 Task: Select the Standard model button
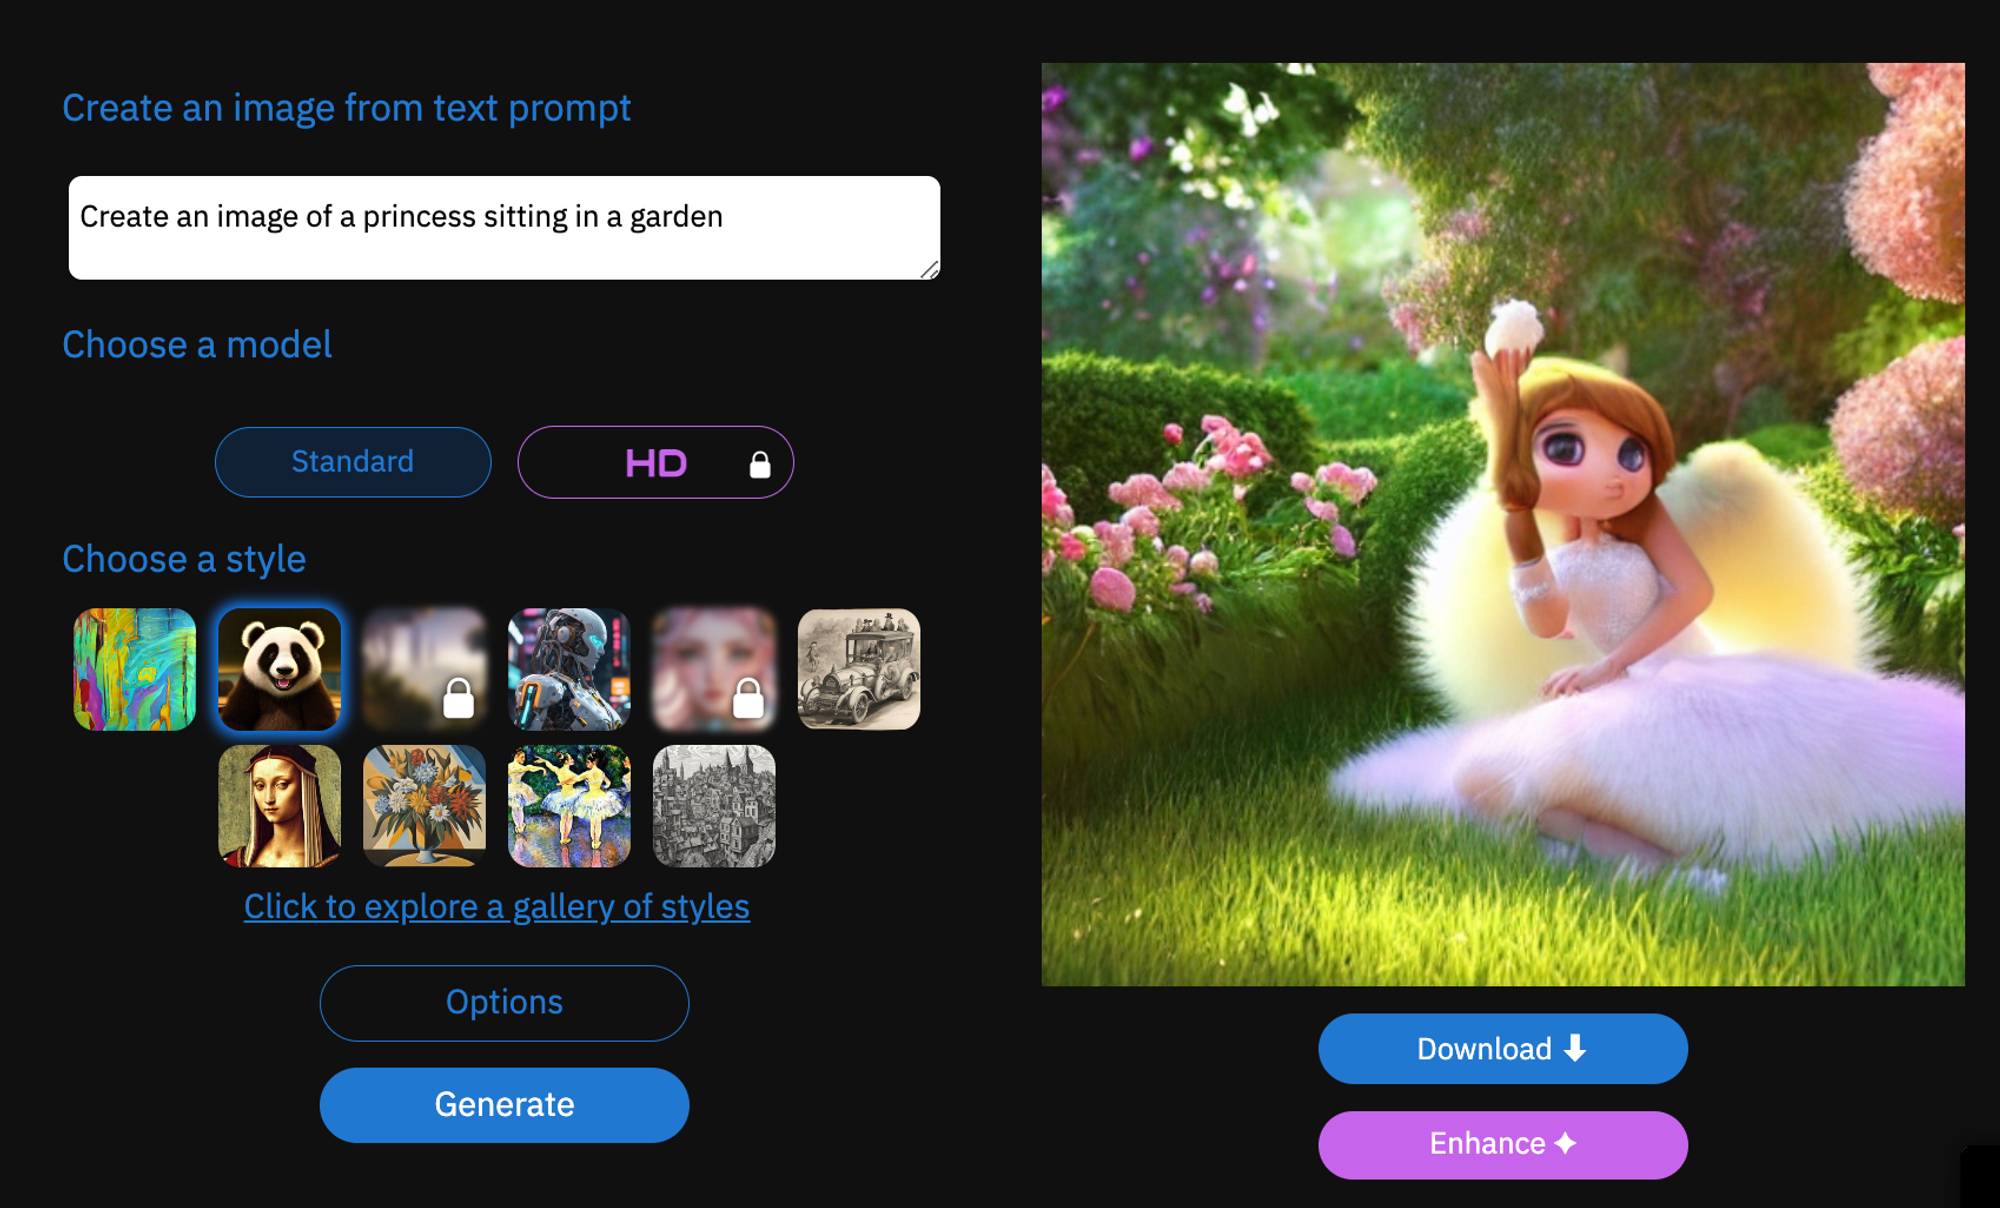tap(353, 462)
